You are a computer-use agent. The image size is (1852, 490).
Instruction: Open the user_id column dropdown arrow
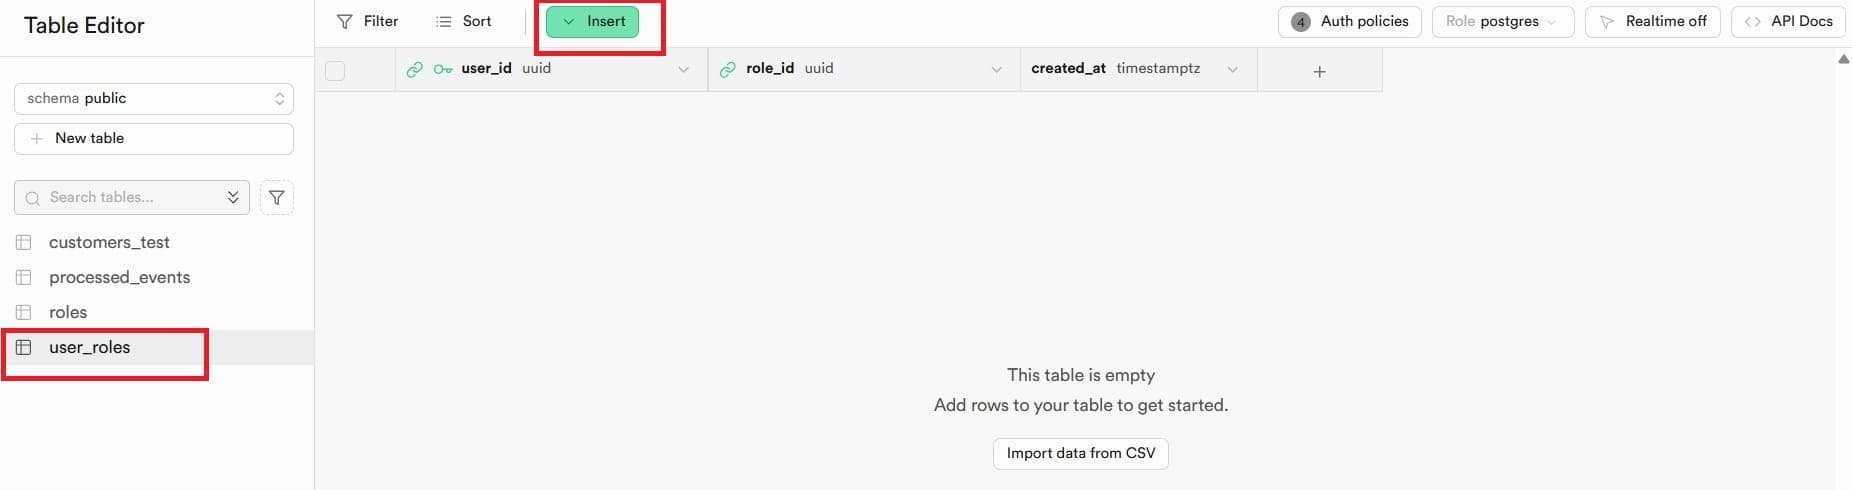[x=684, y=69]
